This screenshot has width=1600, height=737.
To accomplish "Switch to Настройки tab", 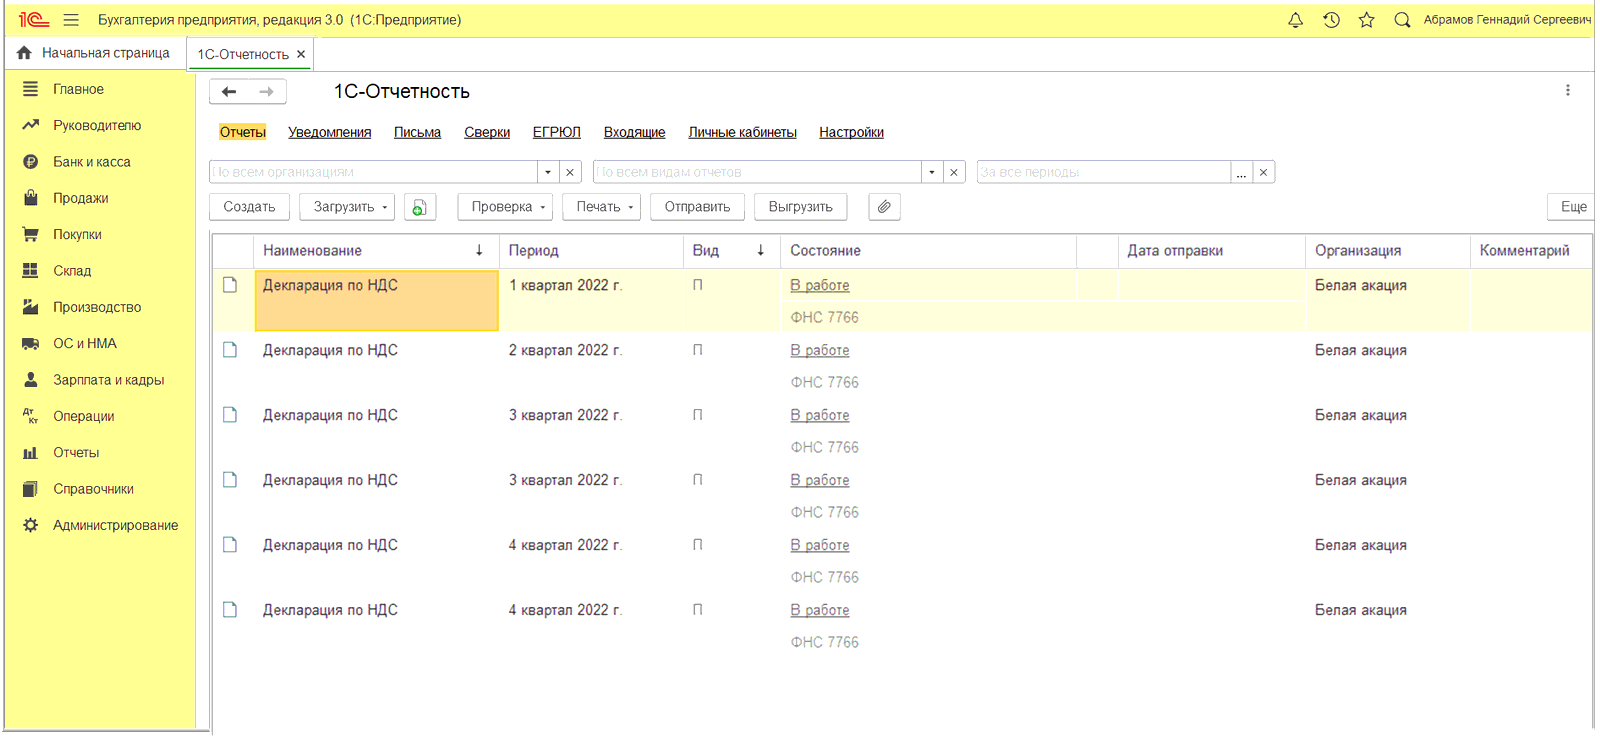I will [851, 132].
